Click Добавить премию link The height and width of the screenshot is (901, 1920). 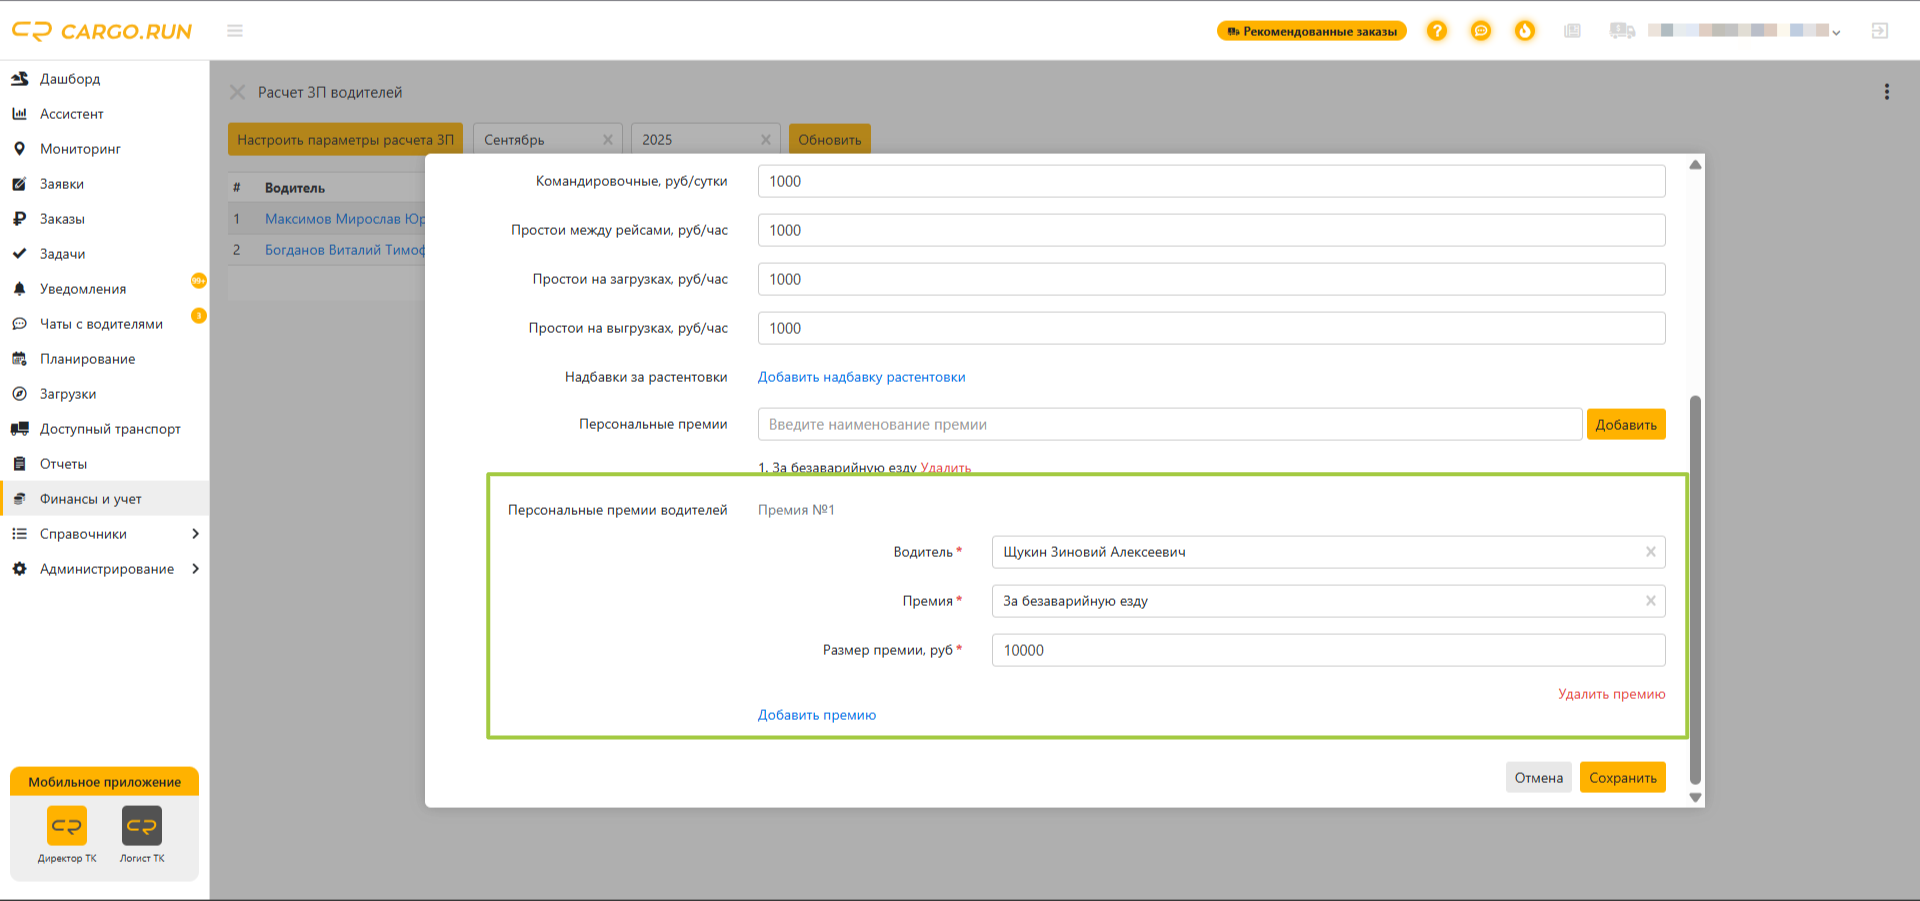(x=817, y=715)
